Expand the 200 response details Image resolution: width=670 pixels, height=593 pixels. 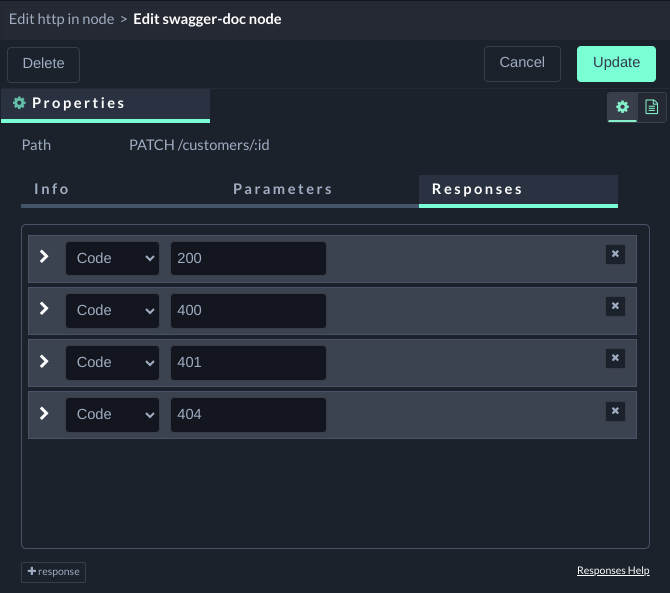[44, 257]
